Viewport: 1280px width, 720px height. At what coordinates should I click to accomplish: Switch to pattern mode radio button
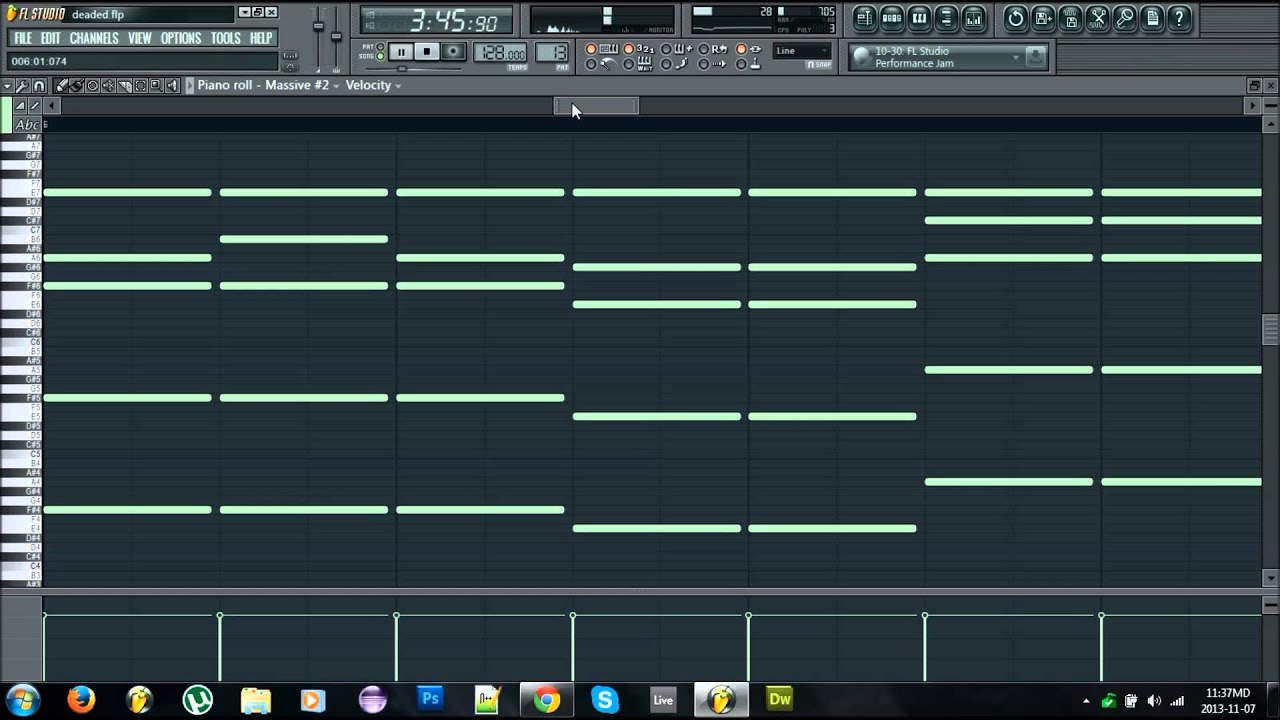tap(380, 47)
